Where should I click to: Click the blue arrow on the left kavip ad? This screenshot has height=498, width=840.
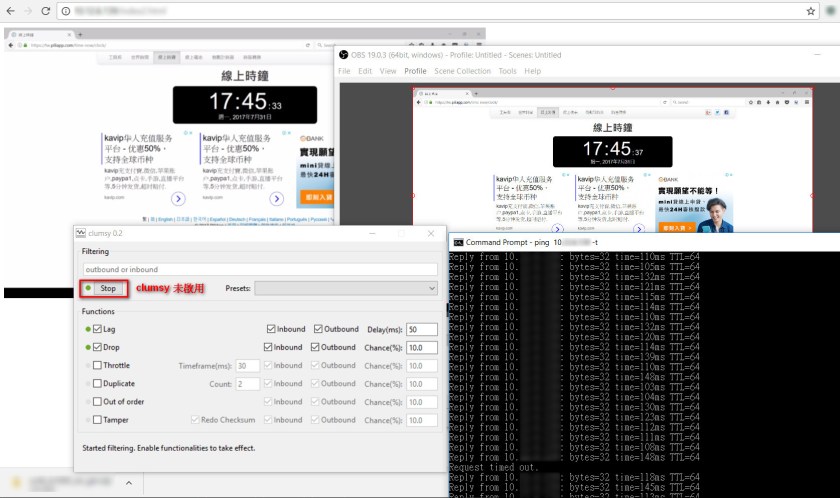click(178, 199)
